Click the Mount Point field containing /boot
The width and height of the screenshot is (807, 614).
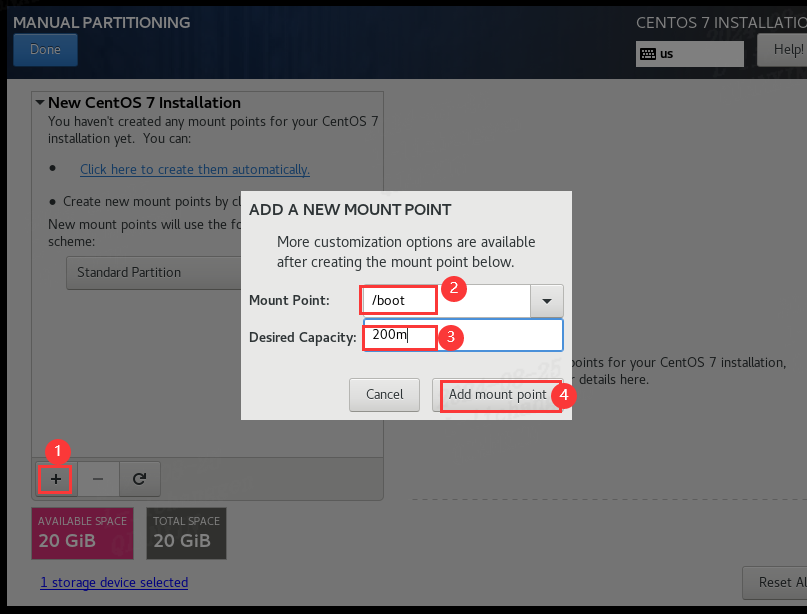(446, 301)
